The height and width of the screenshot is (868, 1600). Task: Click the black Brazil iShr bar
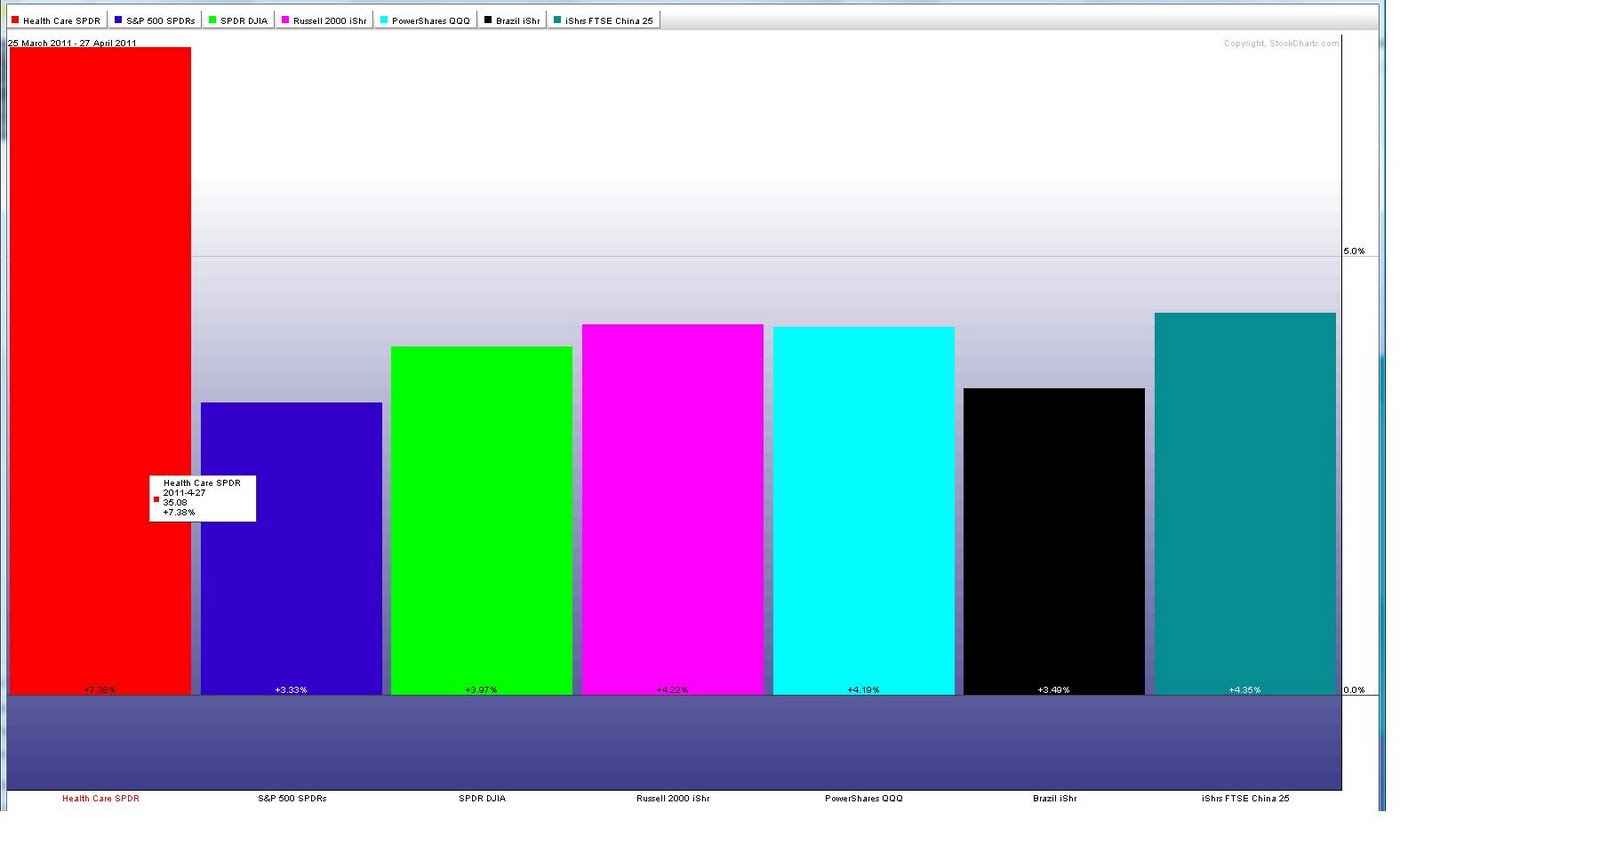1054,542
